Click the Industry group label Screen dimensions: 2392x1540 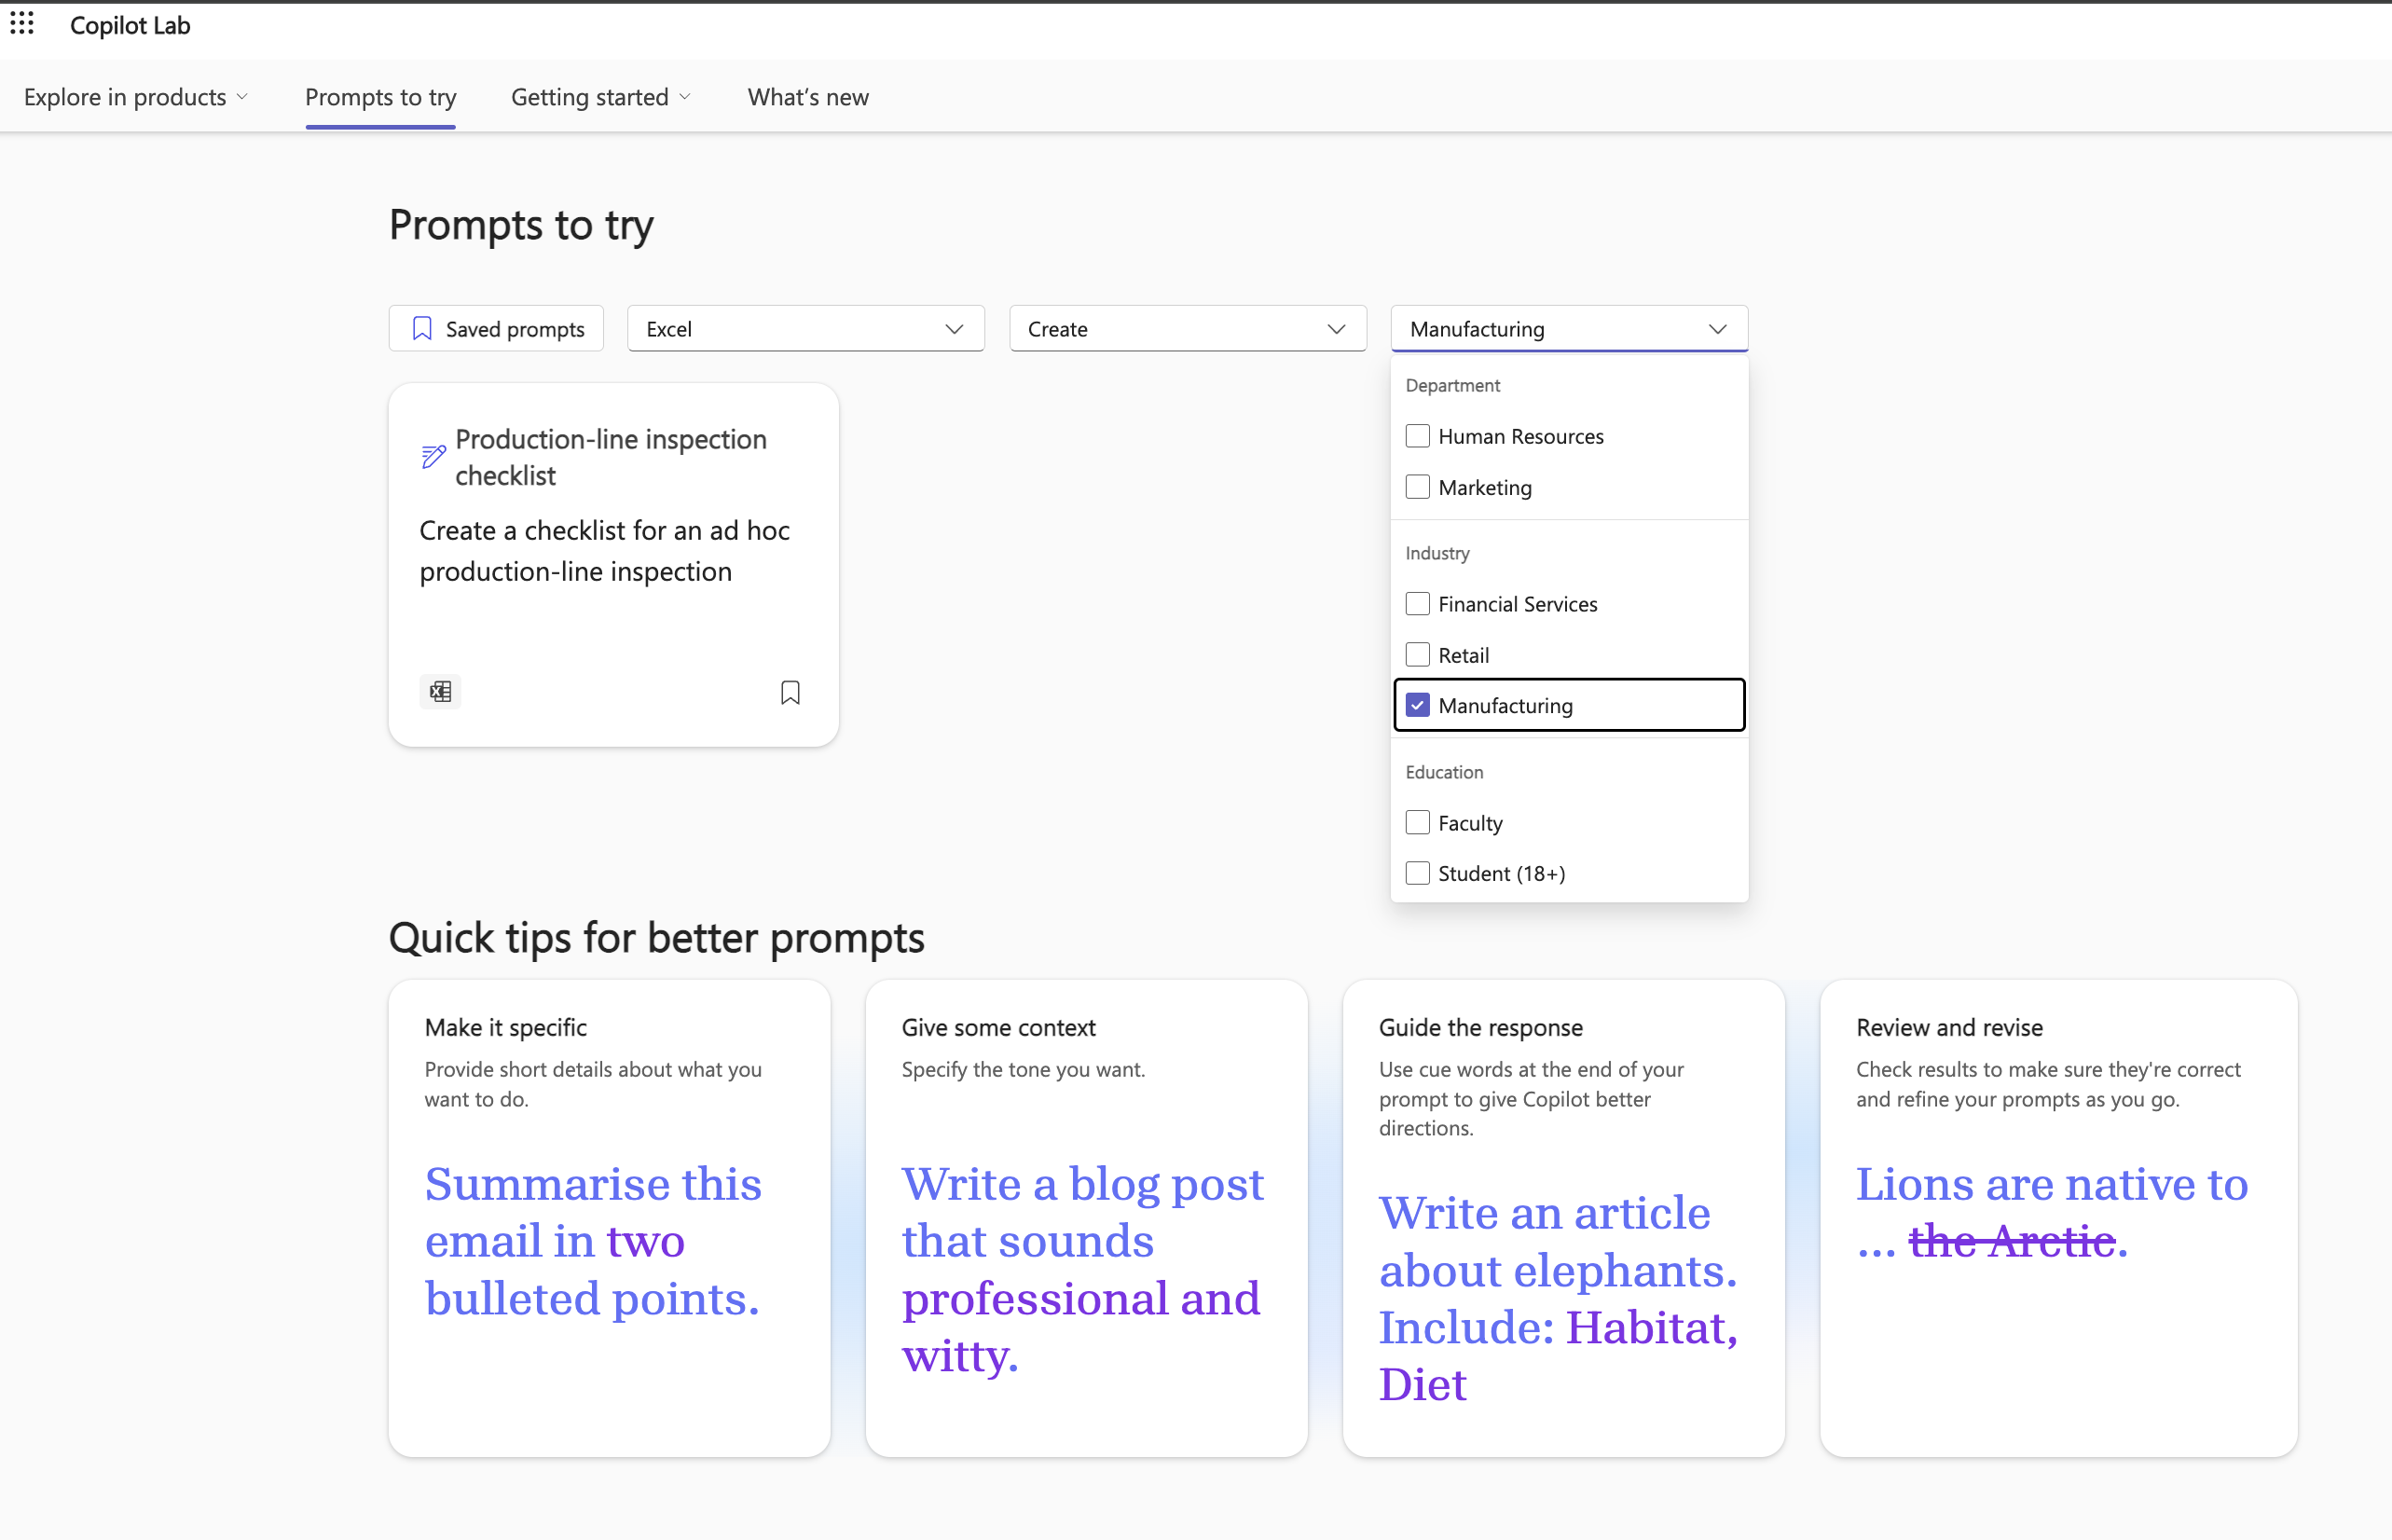[1437, 553]
